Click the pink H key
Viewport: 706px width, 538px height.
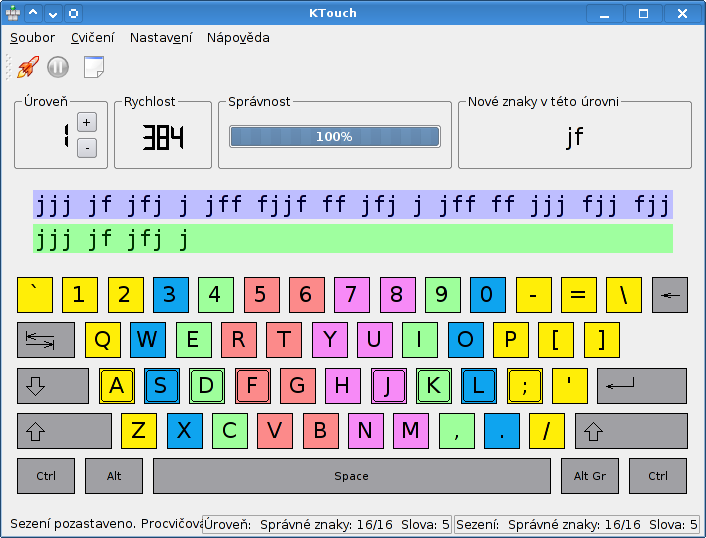[343, 386]
